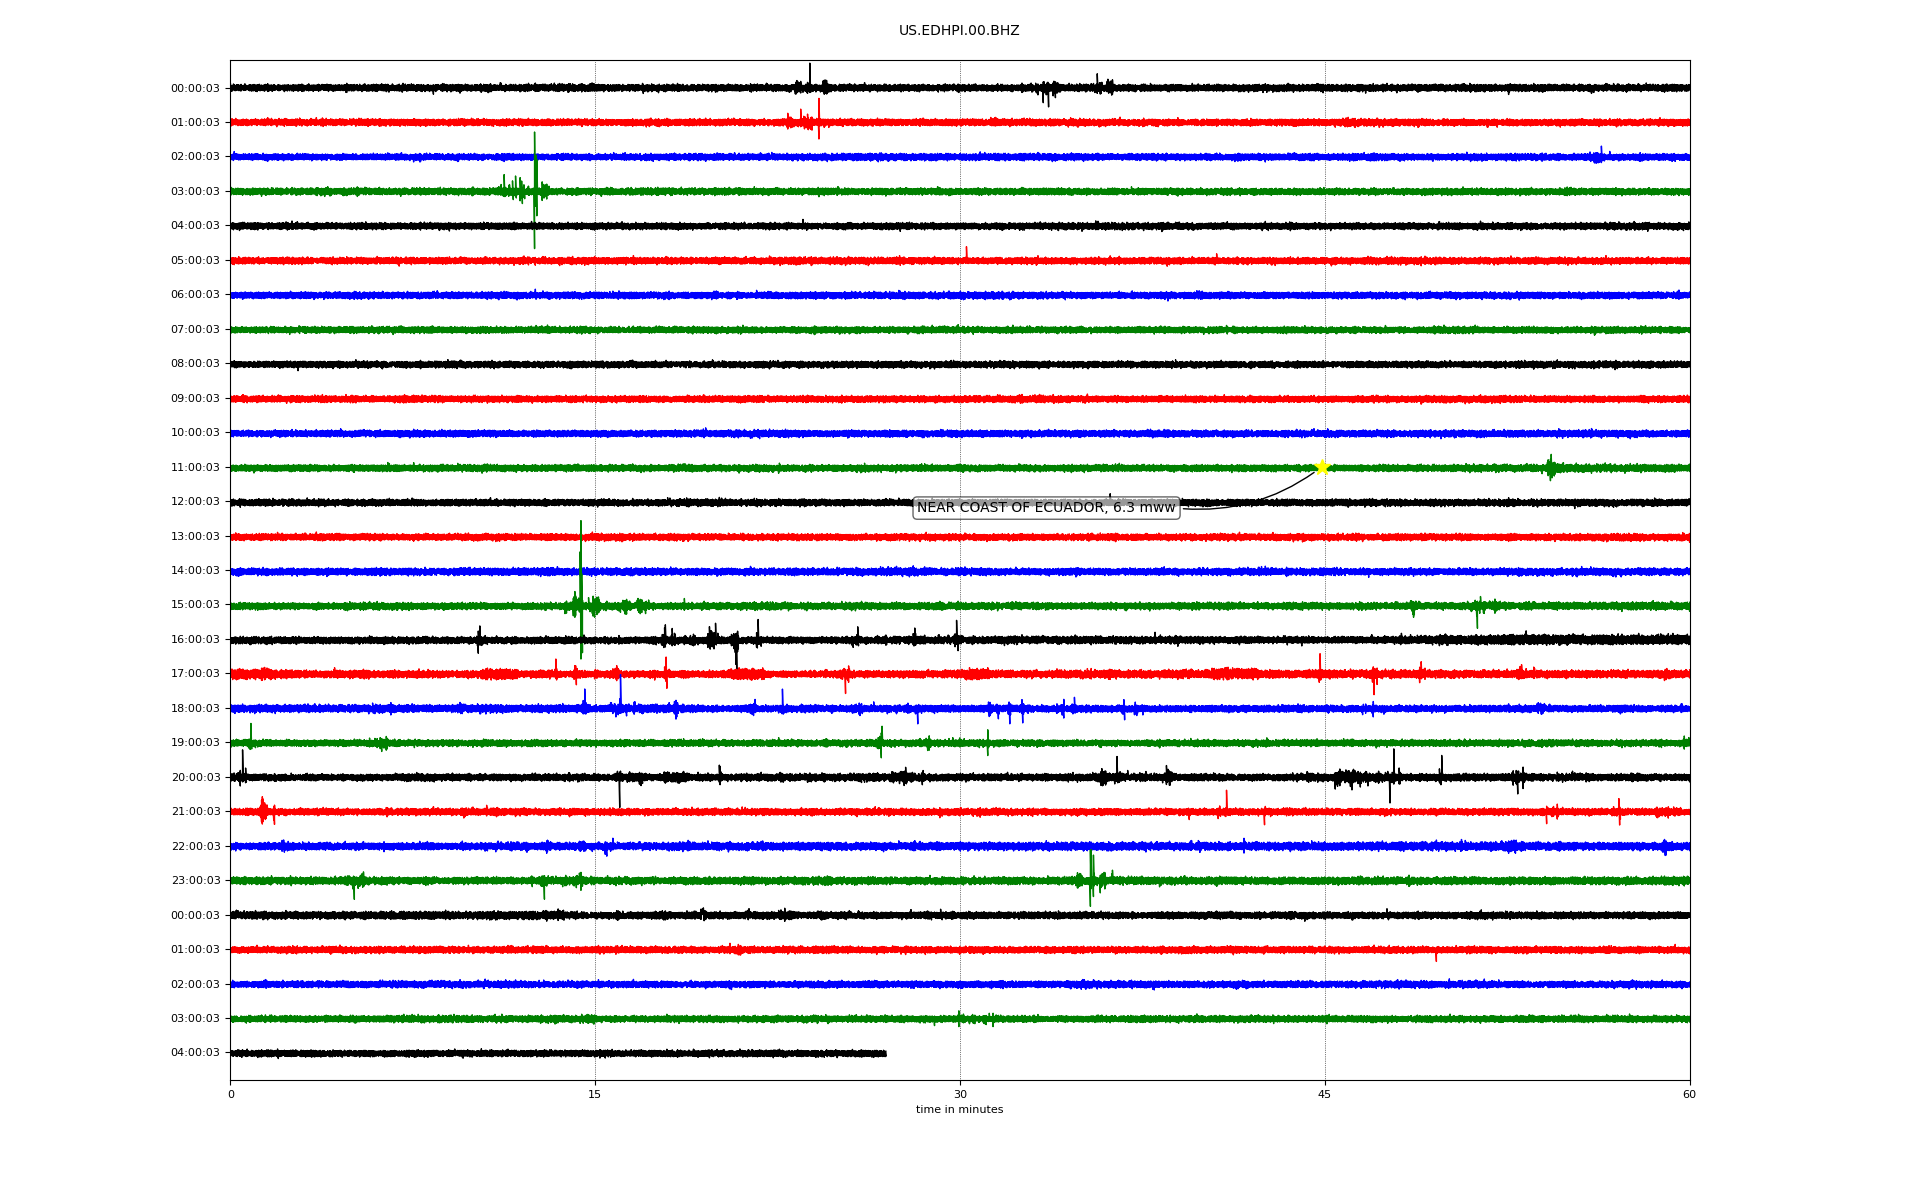
Task: Select the 19:00:03 trace label
Action: (195, 743)
